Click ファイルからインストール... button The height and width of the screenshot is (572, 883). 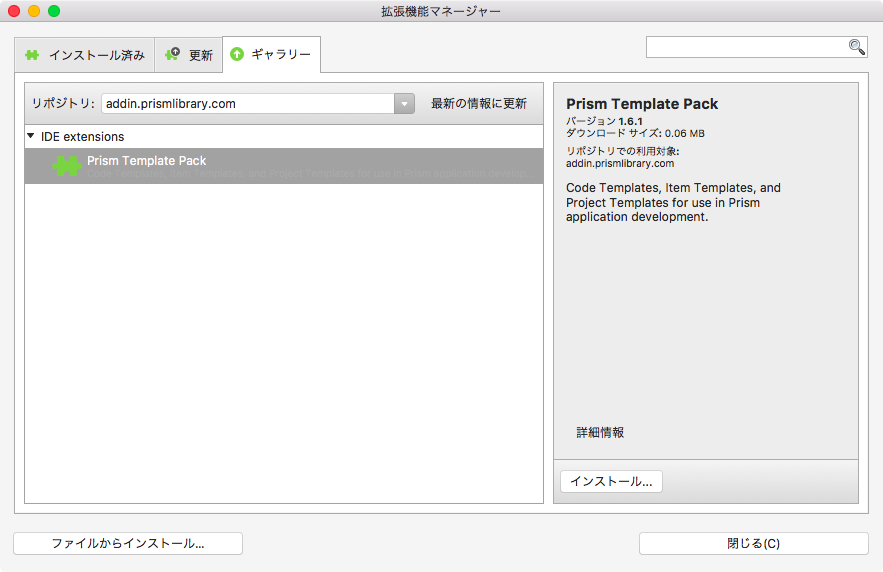(128, 543)
